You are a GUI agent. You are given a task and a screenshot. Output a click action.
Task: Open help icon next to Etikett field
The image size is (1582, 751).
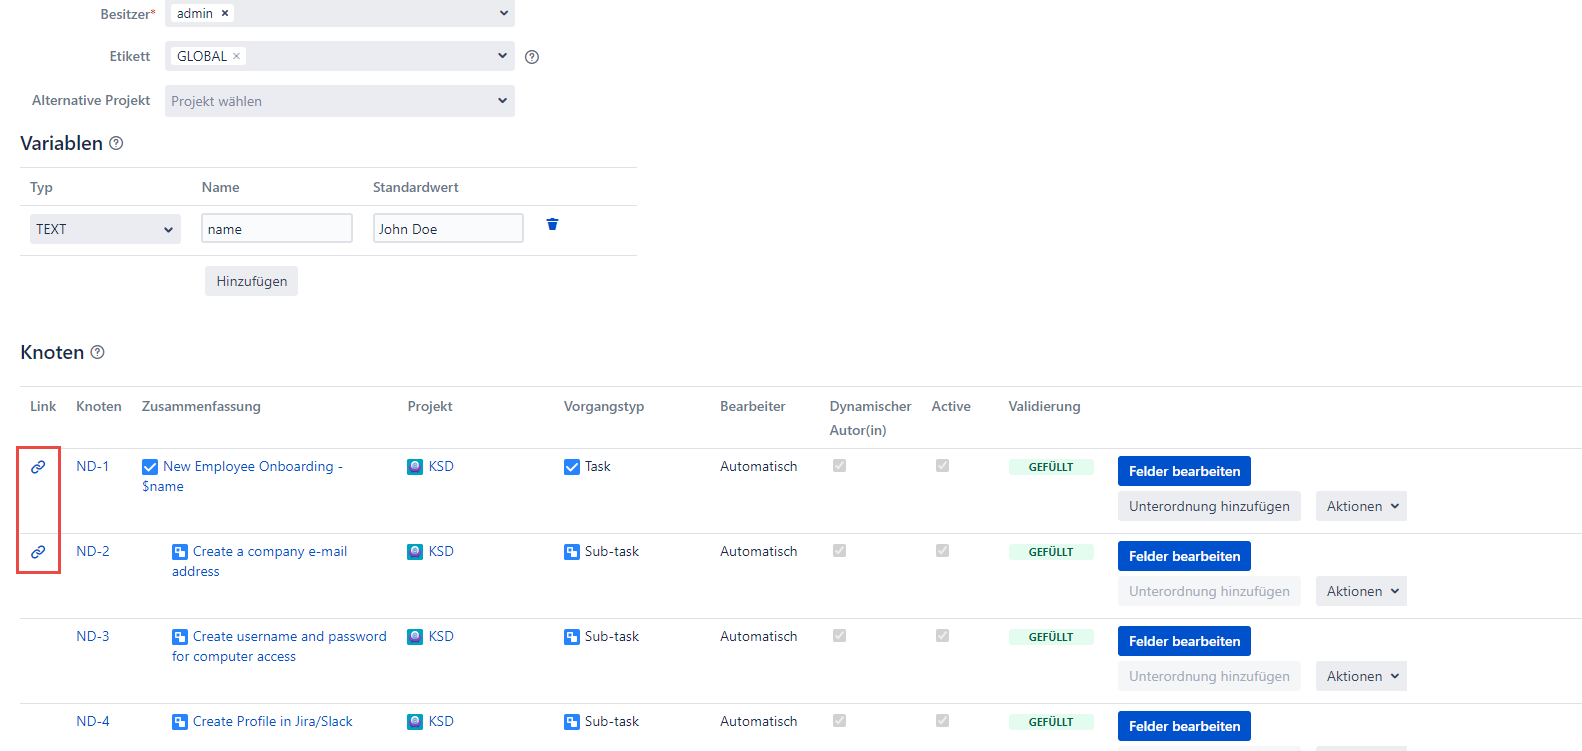(x=532, y=57)
